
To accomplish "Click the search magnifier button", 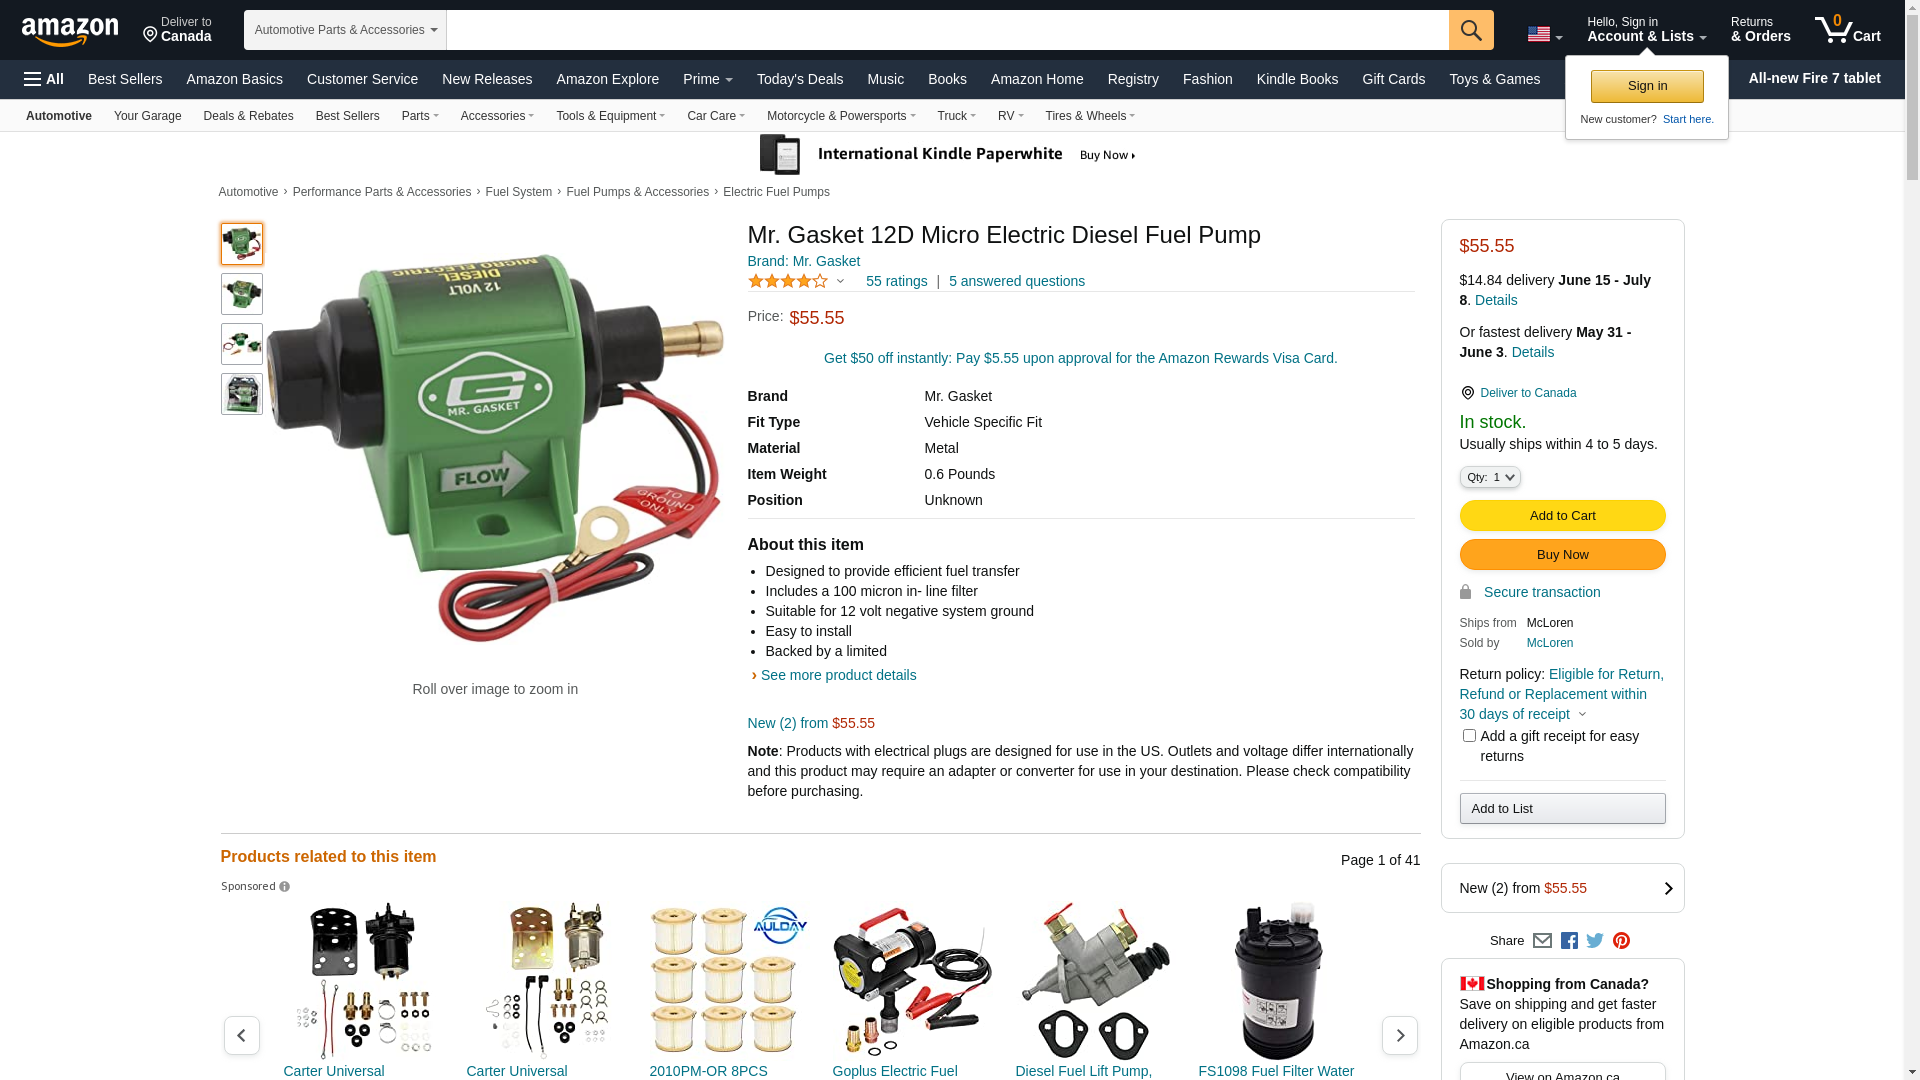I will click(x=1471, y=30).
